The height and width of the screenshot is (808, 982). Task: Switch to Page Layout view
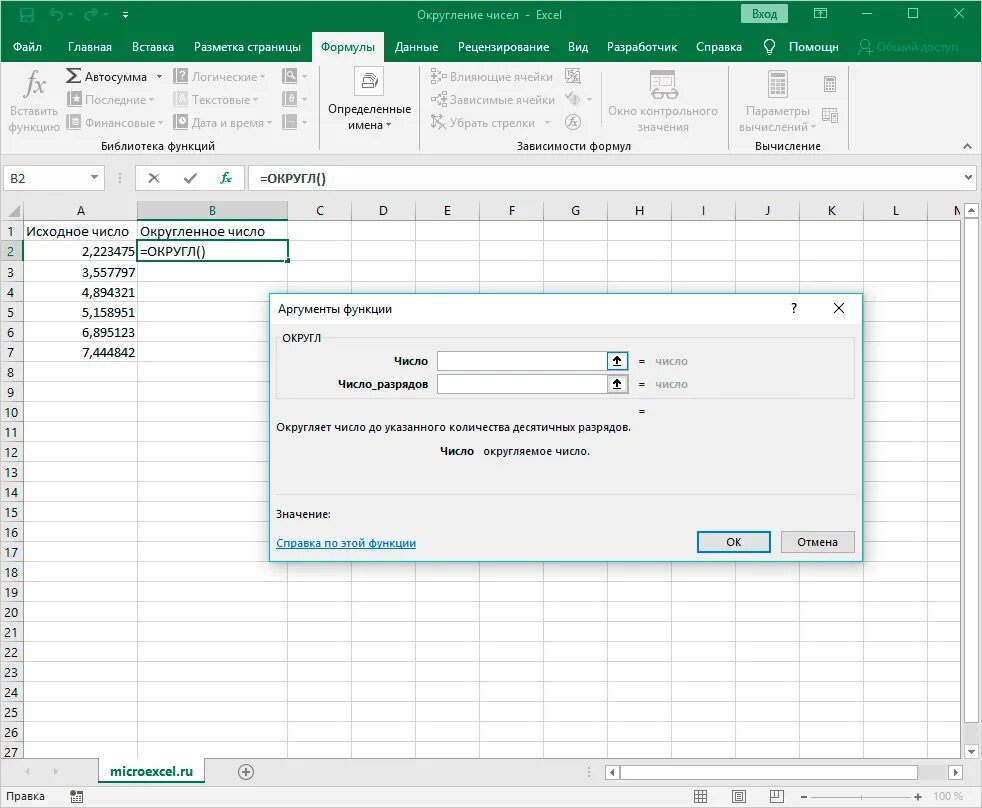738,797
